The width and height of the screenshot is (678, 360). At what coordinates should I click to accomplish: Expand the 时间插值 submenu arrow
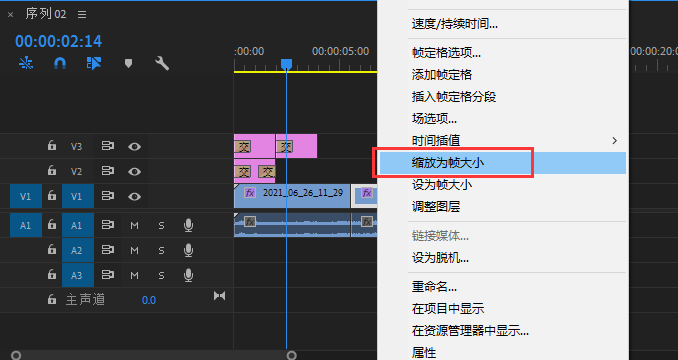pos(614,140)
